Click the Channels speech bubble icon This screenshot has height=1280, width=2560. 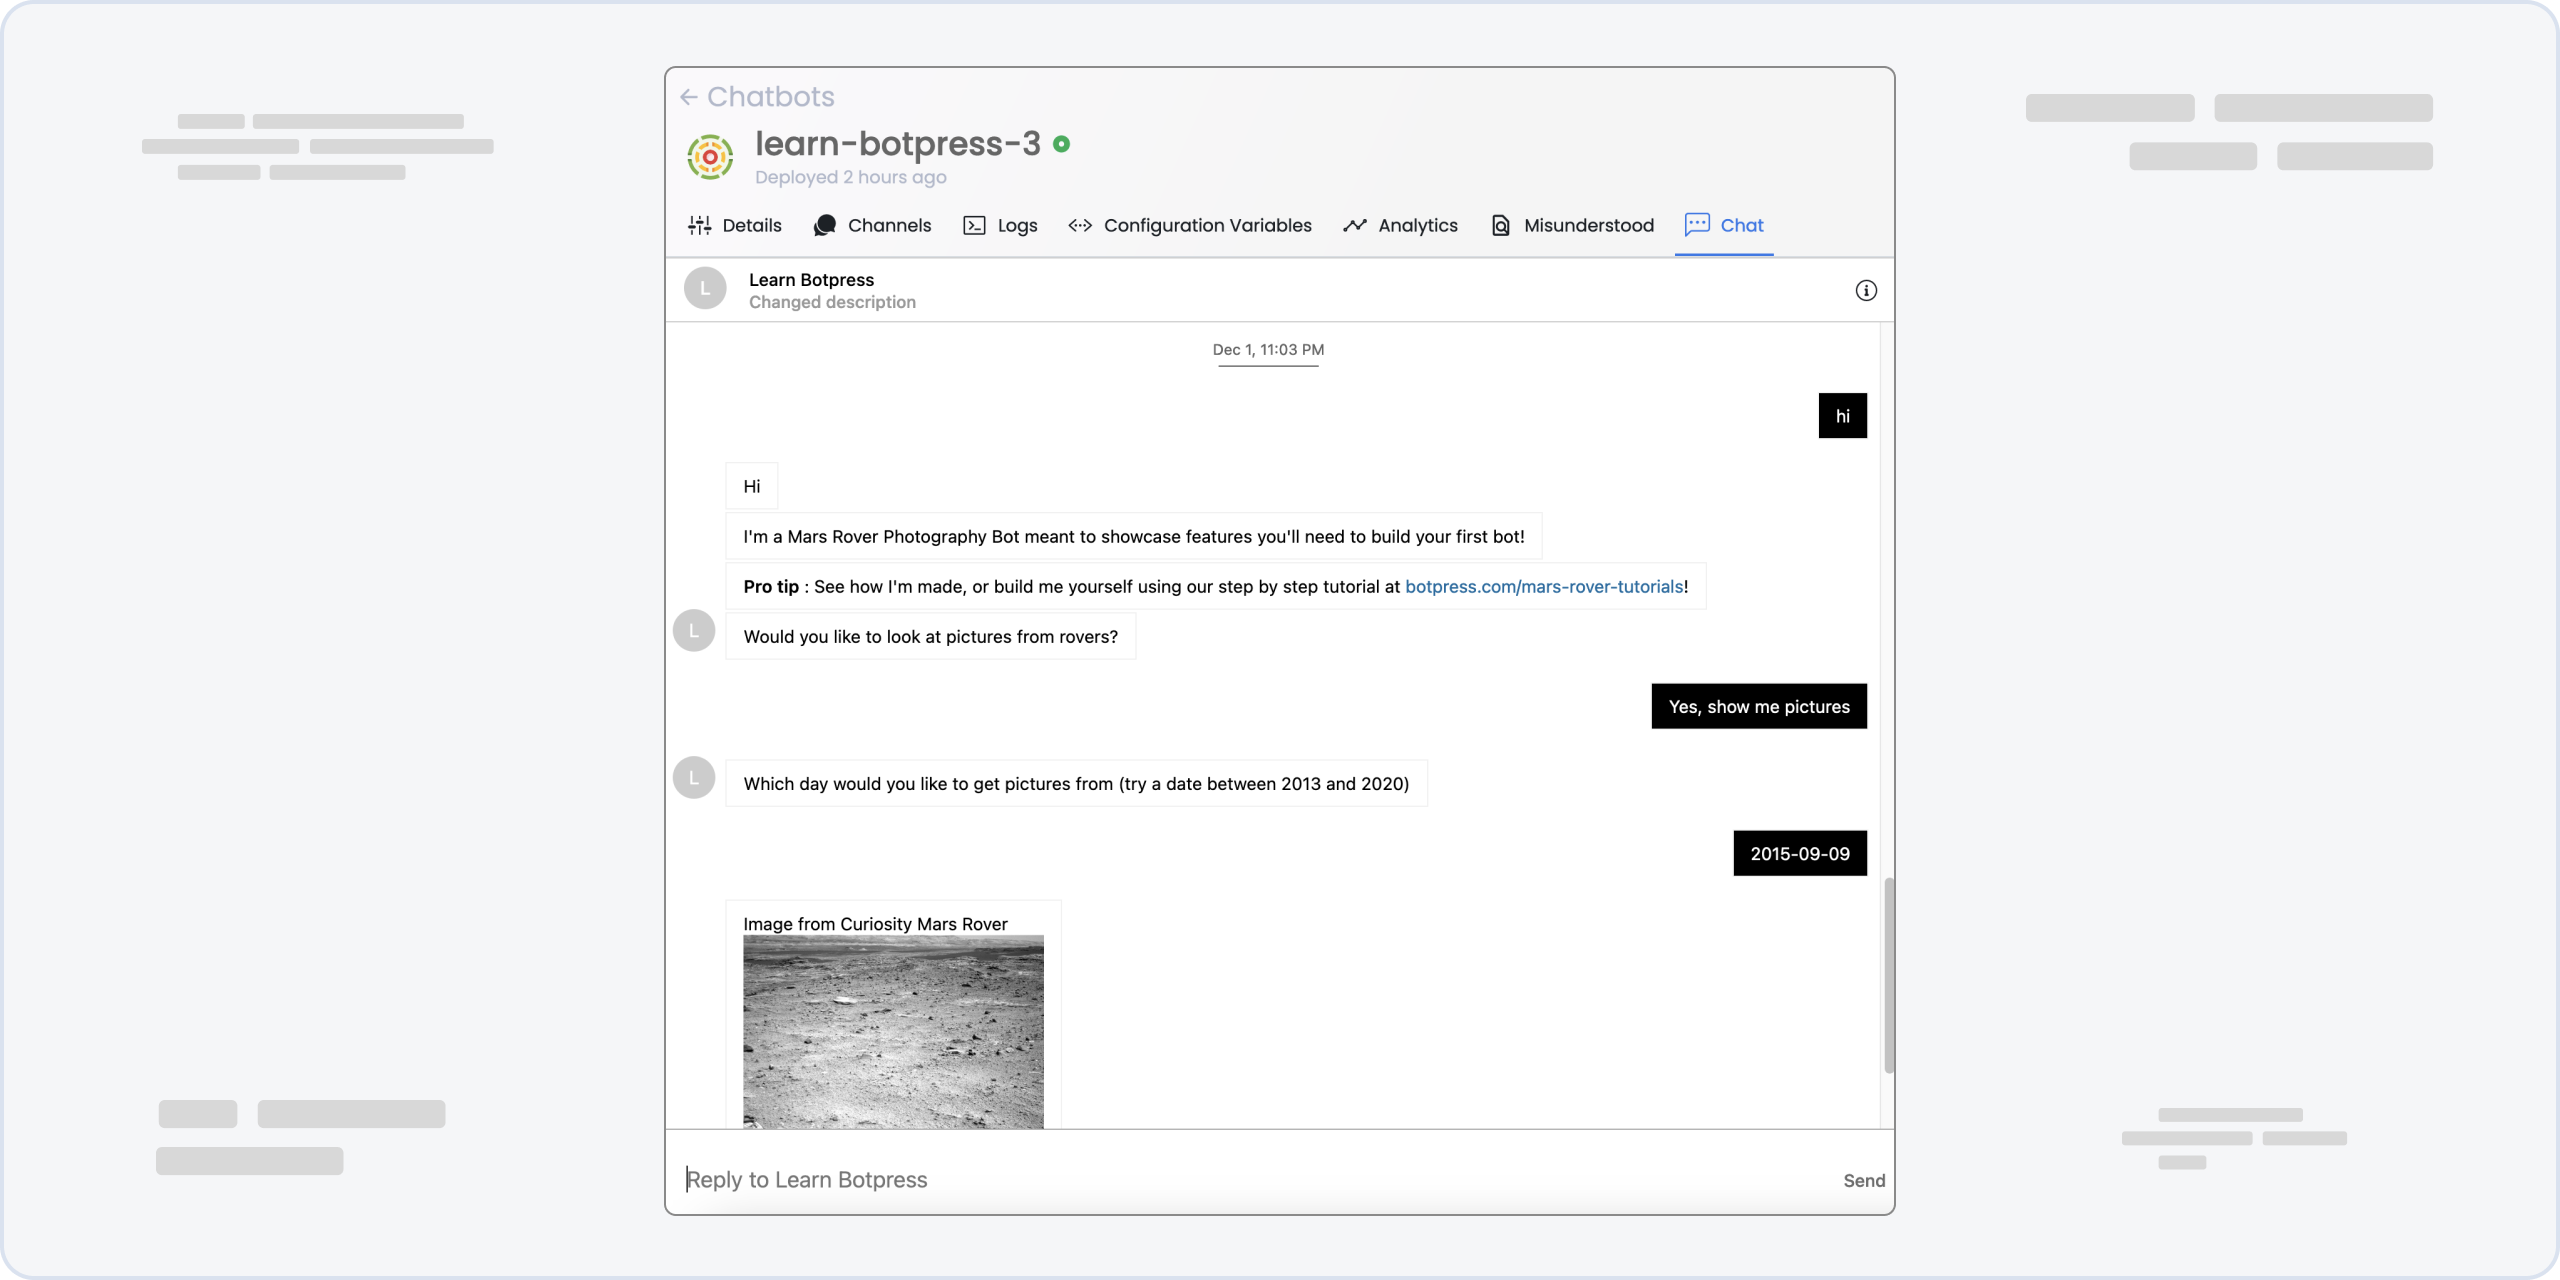pos(825,225)
